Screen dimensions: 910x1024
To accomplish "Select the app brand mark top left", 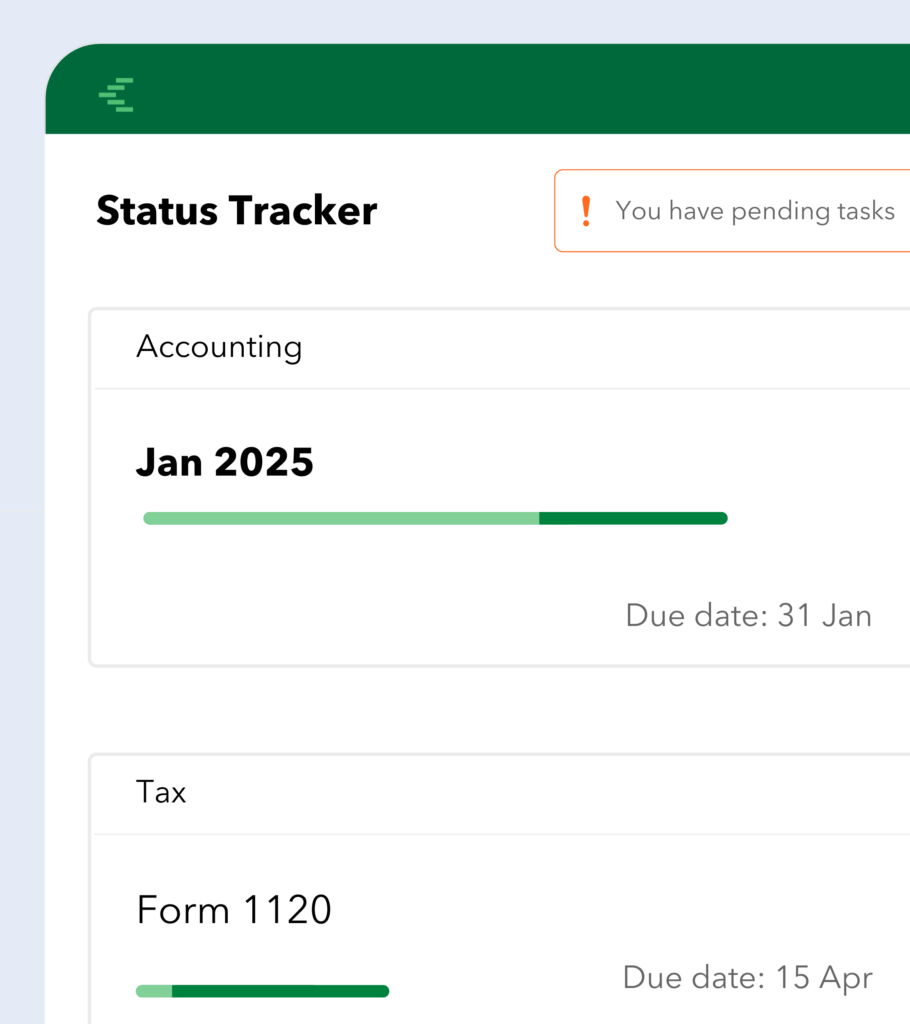I will pyautogui.click(x=117, y=92).
